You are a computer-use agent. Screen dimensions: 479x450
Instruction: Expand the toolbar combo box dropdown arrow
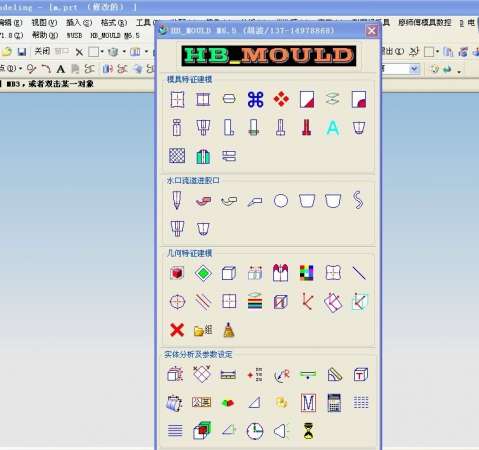(x=414, y=69)
